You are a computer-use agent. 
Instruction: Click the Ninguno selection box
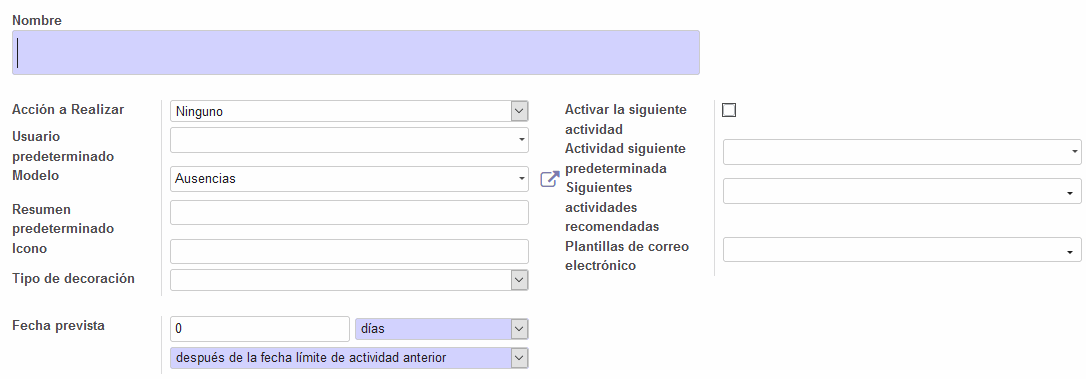(x=349, y=111)
